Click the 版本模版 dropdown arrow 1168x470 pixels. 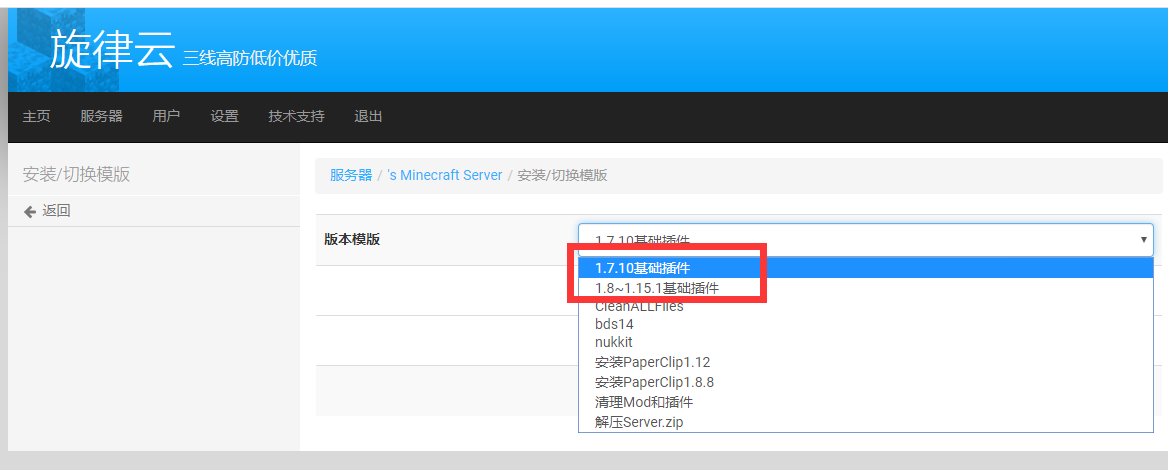[x=1143, y=240]
